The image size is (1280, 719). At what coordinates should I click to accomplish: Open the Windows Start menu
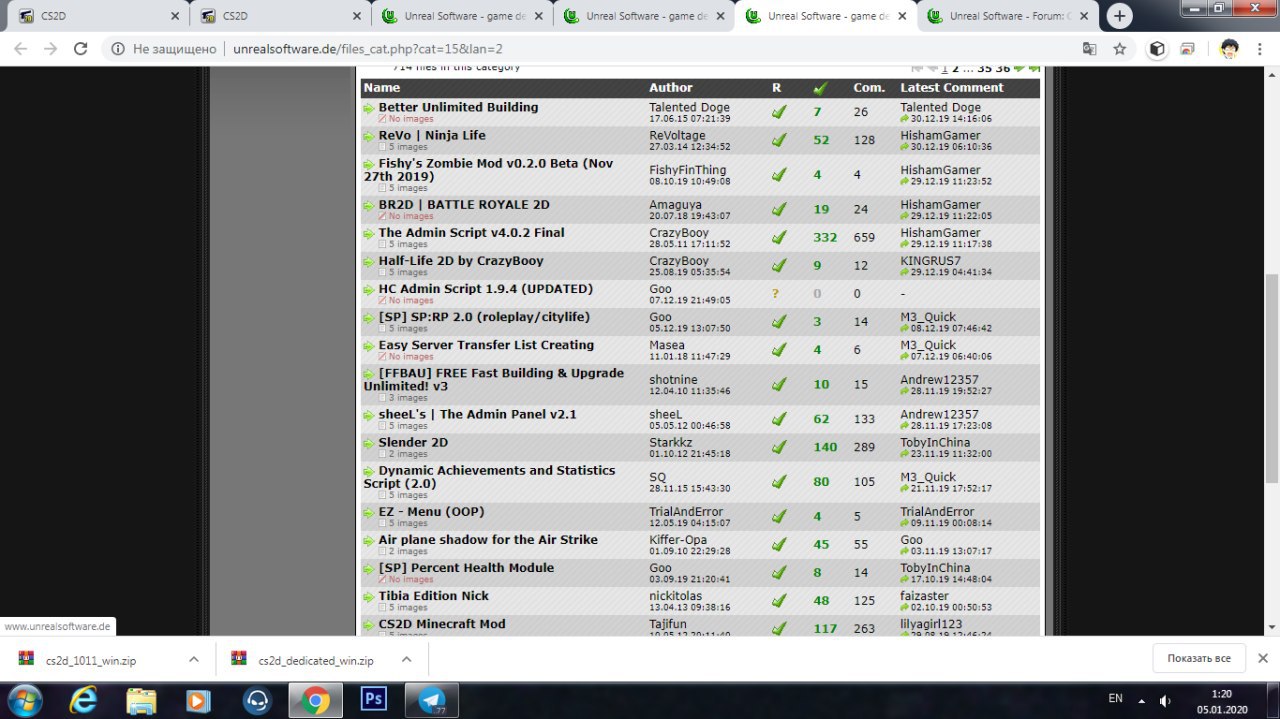[x=24, y=700]
